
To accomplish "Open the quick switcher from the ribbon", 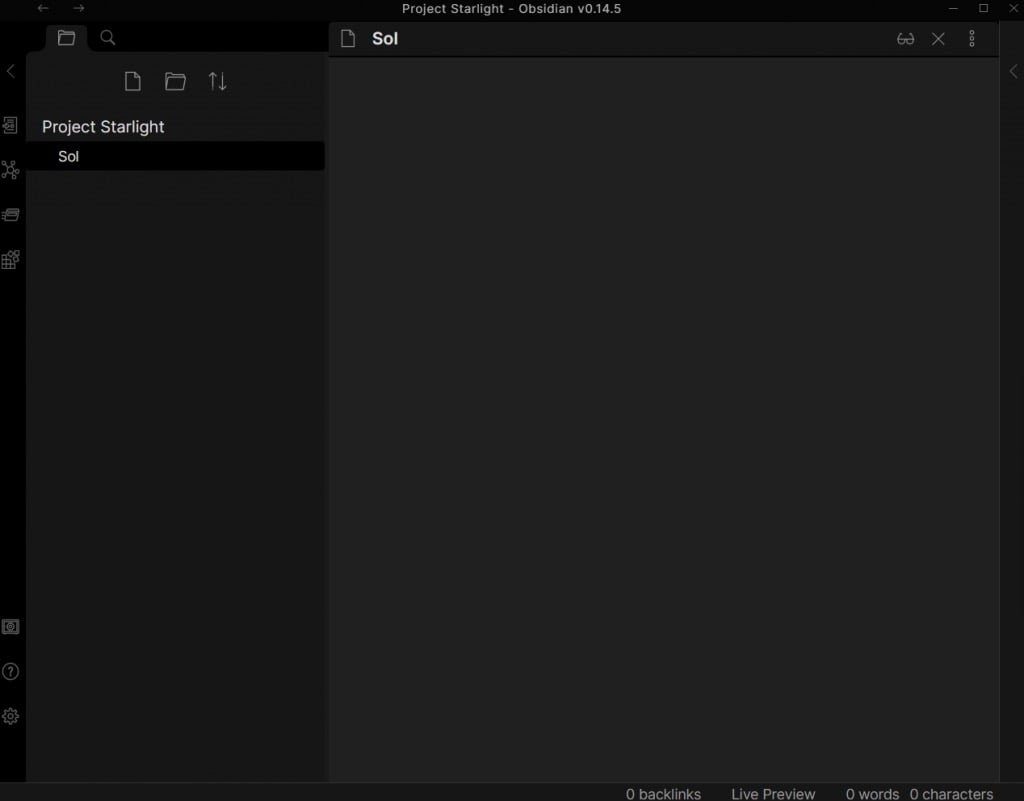I will point(10,125).
